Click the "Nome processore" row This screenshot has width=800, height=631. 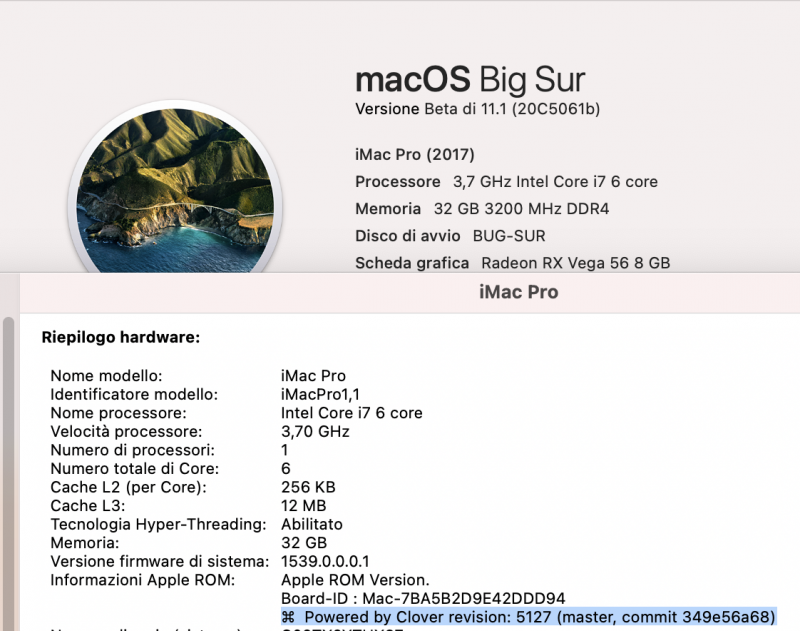pos(200,412)
